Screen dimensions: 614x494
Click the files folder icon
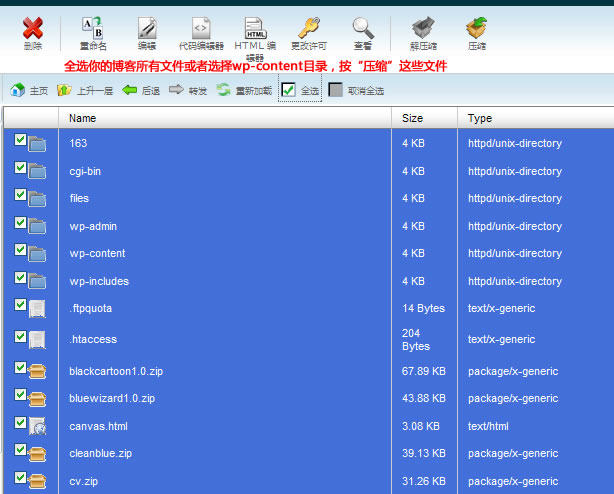pos(37,199)
